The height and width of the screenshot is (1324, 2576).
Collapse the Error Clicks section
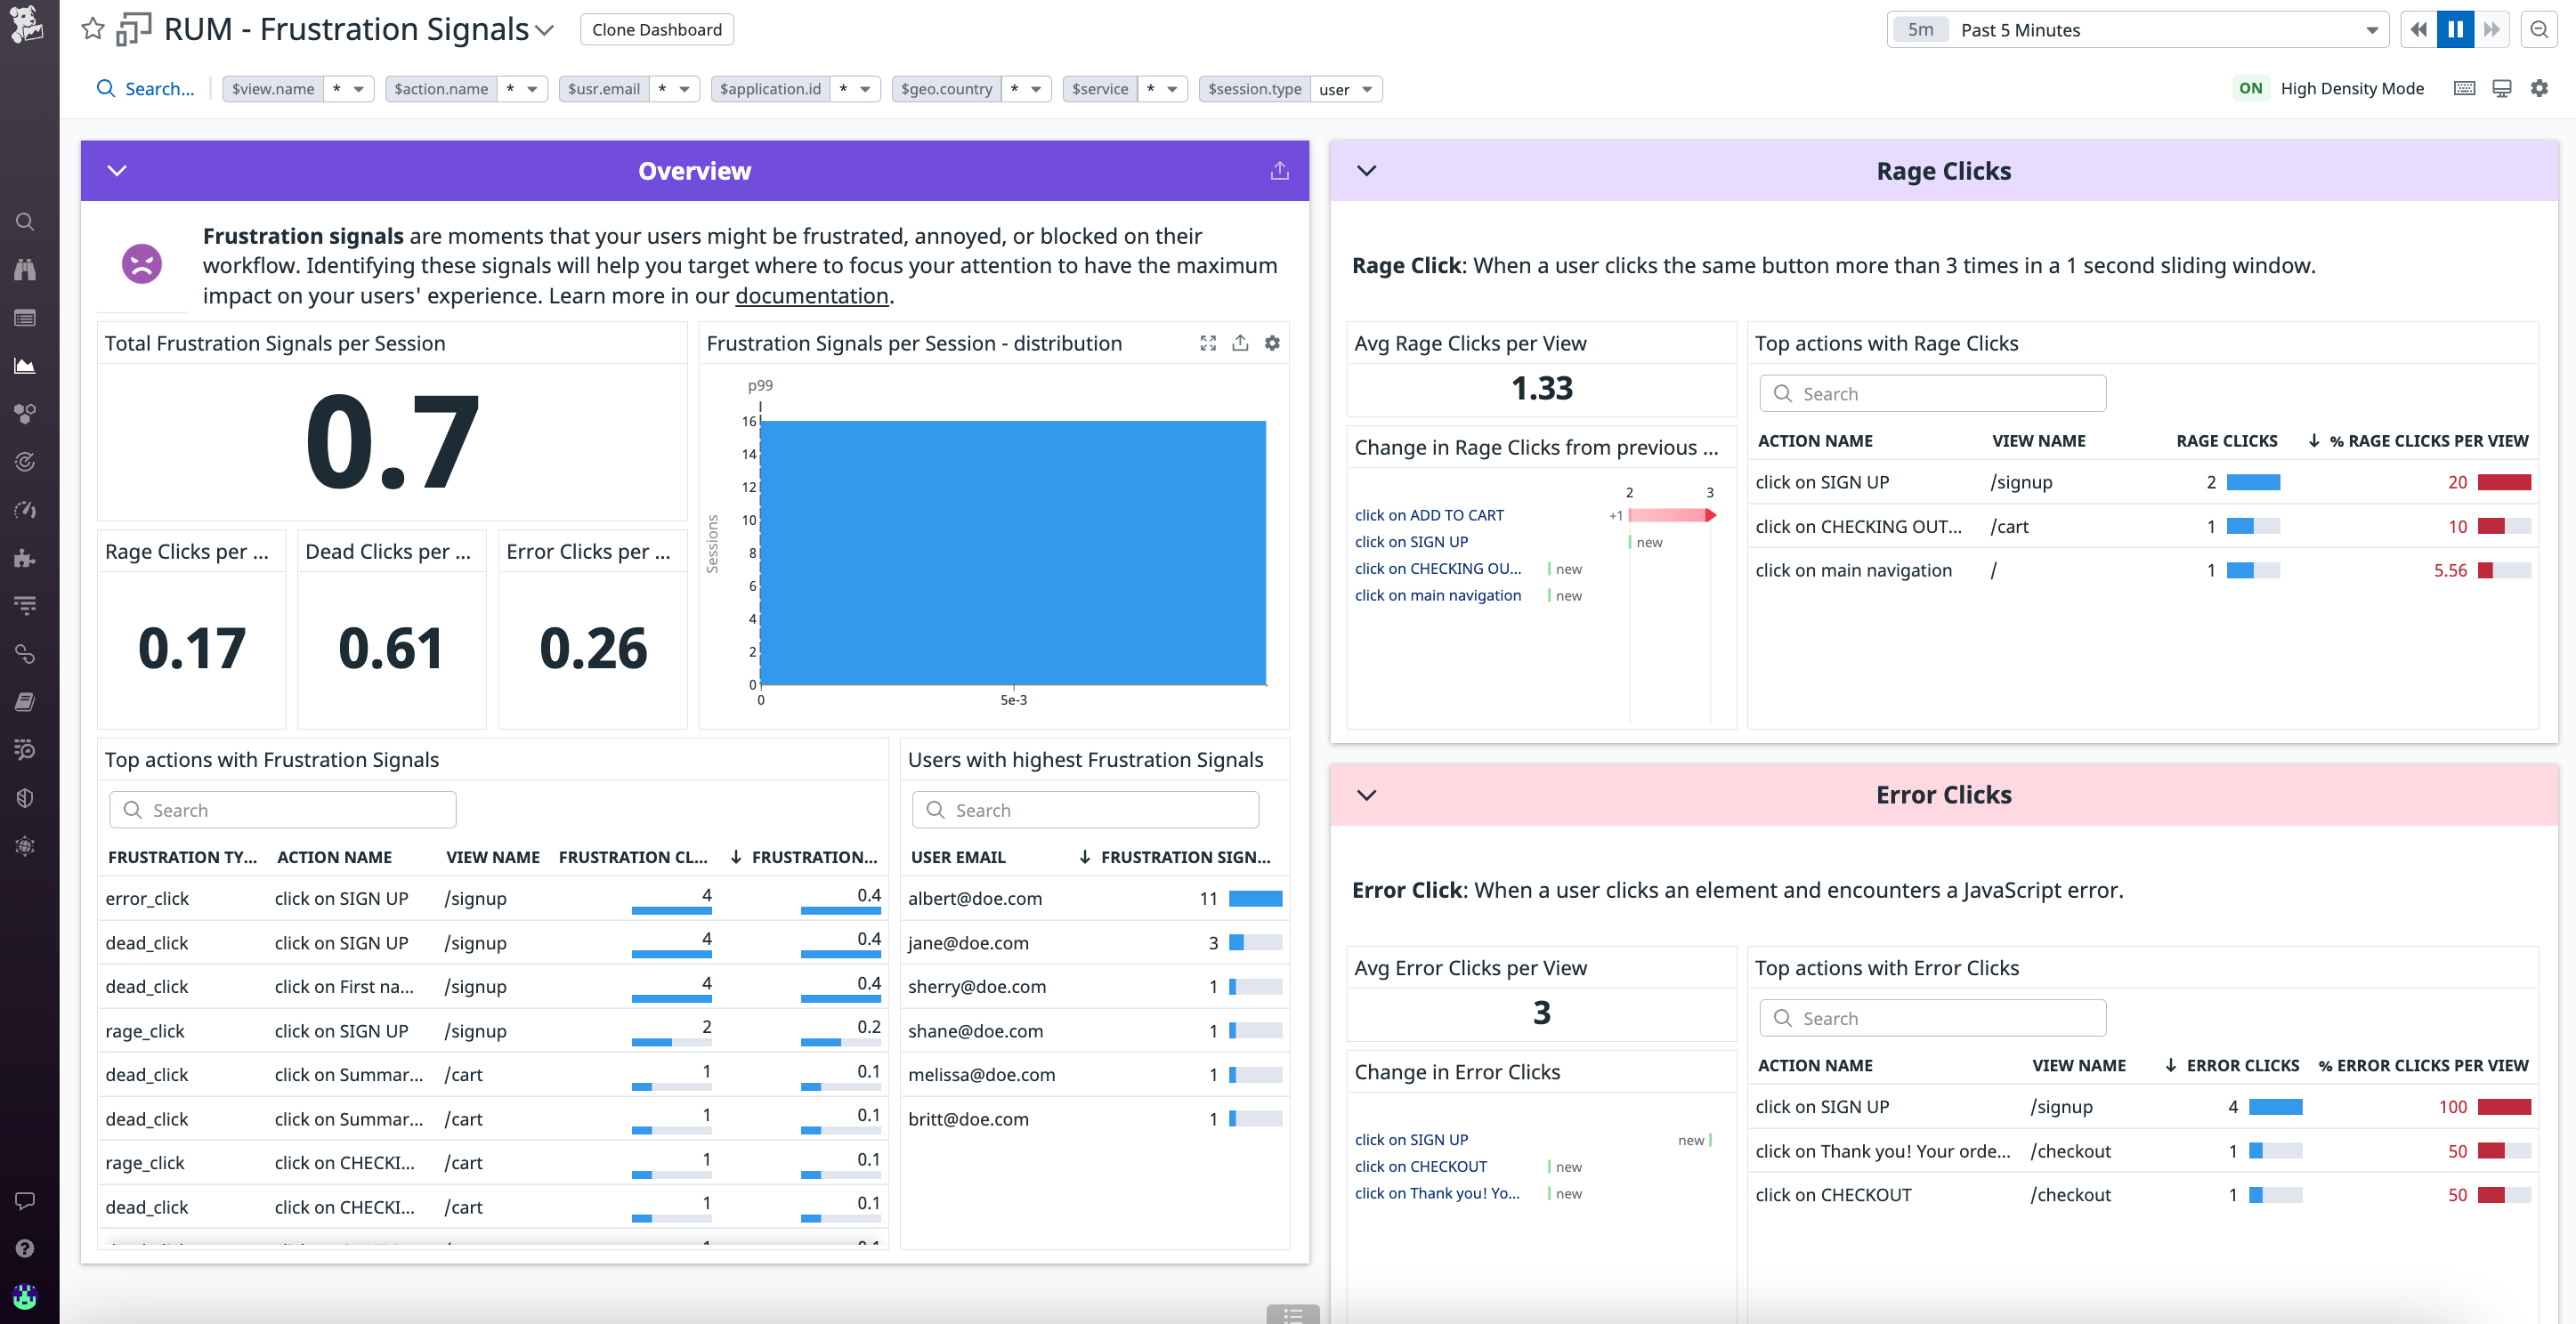[x=1366, y=795]
